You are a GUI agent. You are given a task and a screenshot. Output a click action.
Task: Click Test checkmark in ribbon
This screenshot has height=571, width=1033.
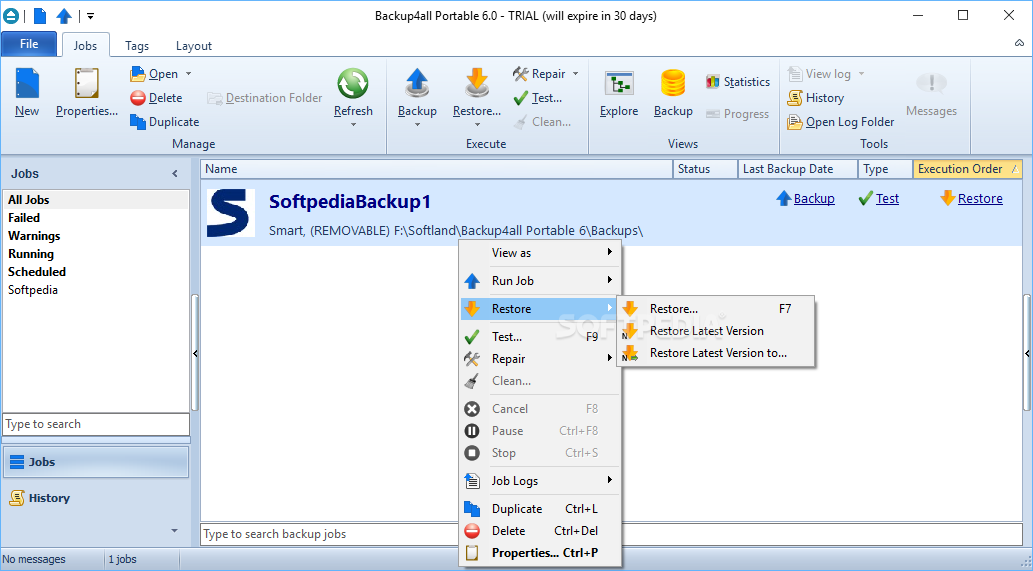[520, 98]
